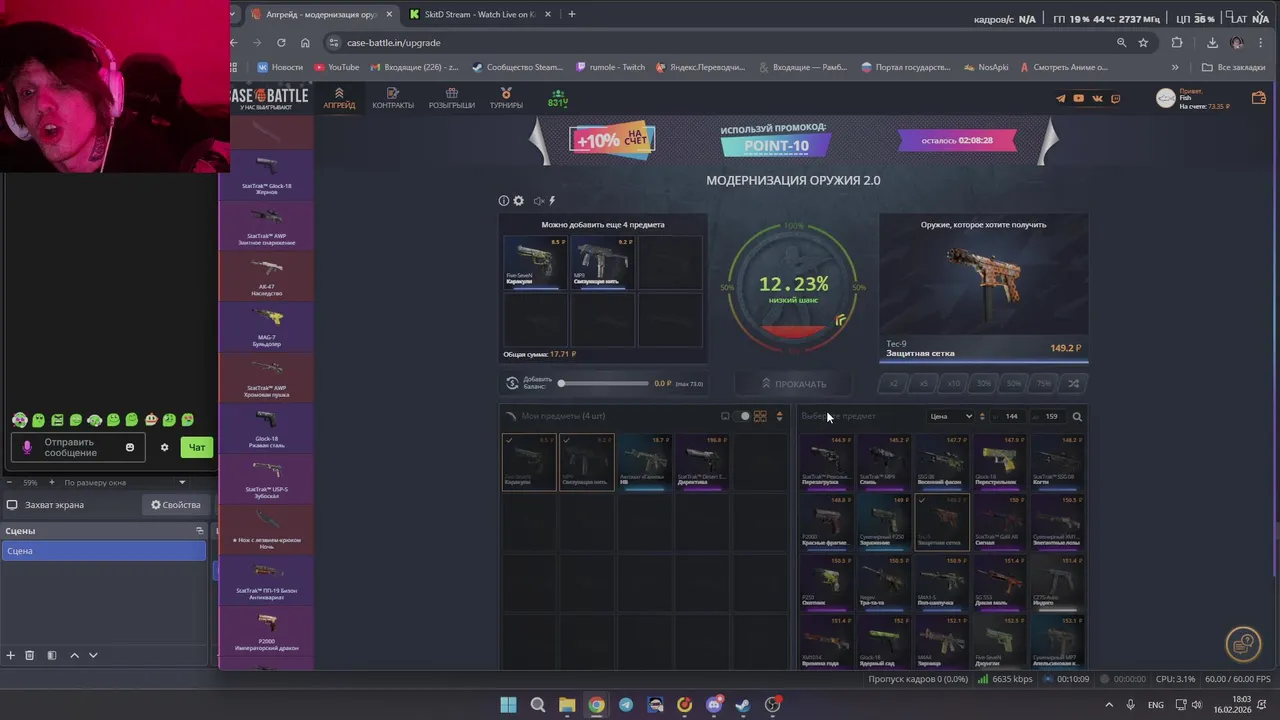Click the Прокачать upgrade button

[x=794, y=383]
